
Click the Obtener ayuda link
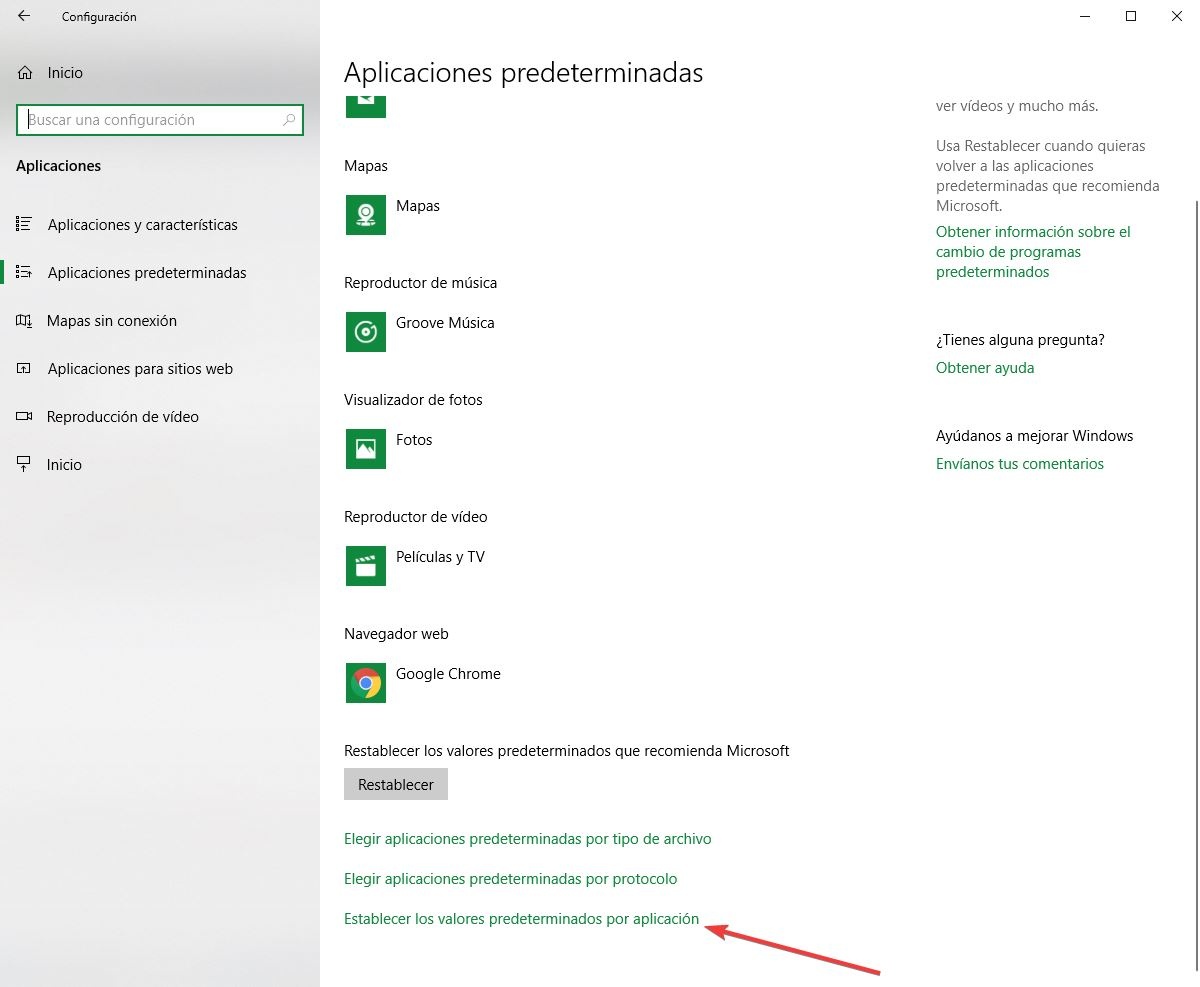coord(985,368)
